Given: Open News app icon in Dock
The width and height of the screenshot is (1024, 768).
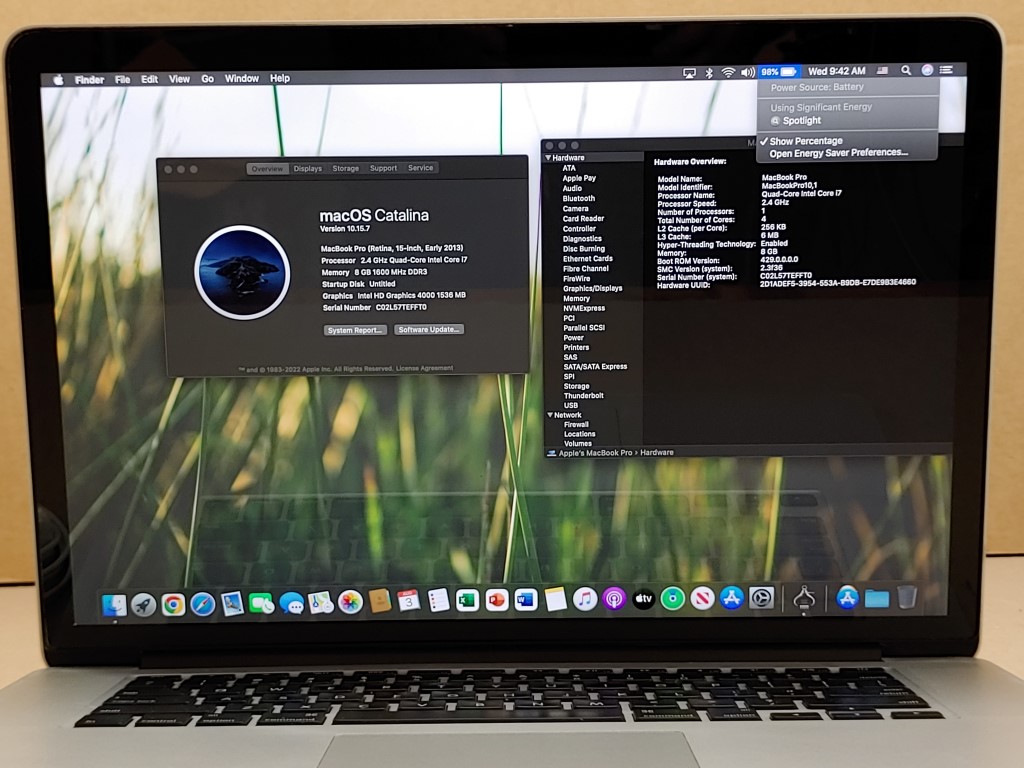Looking at the screenshot, I should click(x=703, y=598).
